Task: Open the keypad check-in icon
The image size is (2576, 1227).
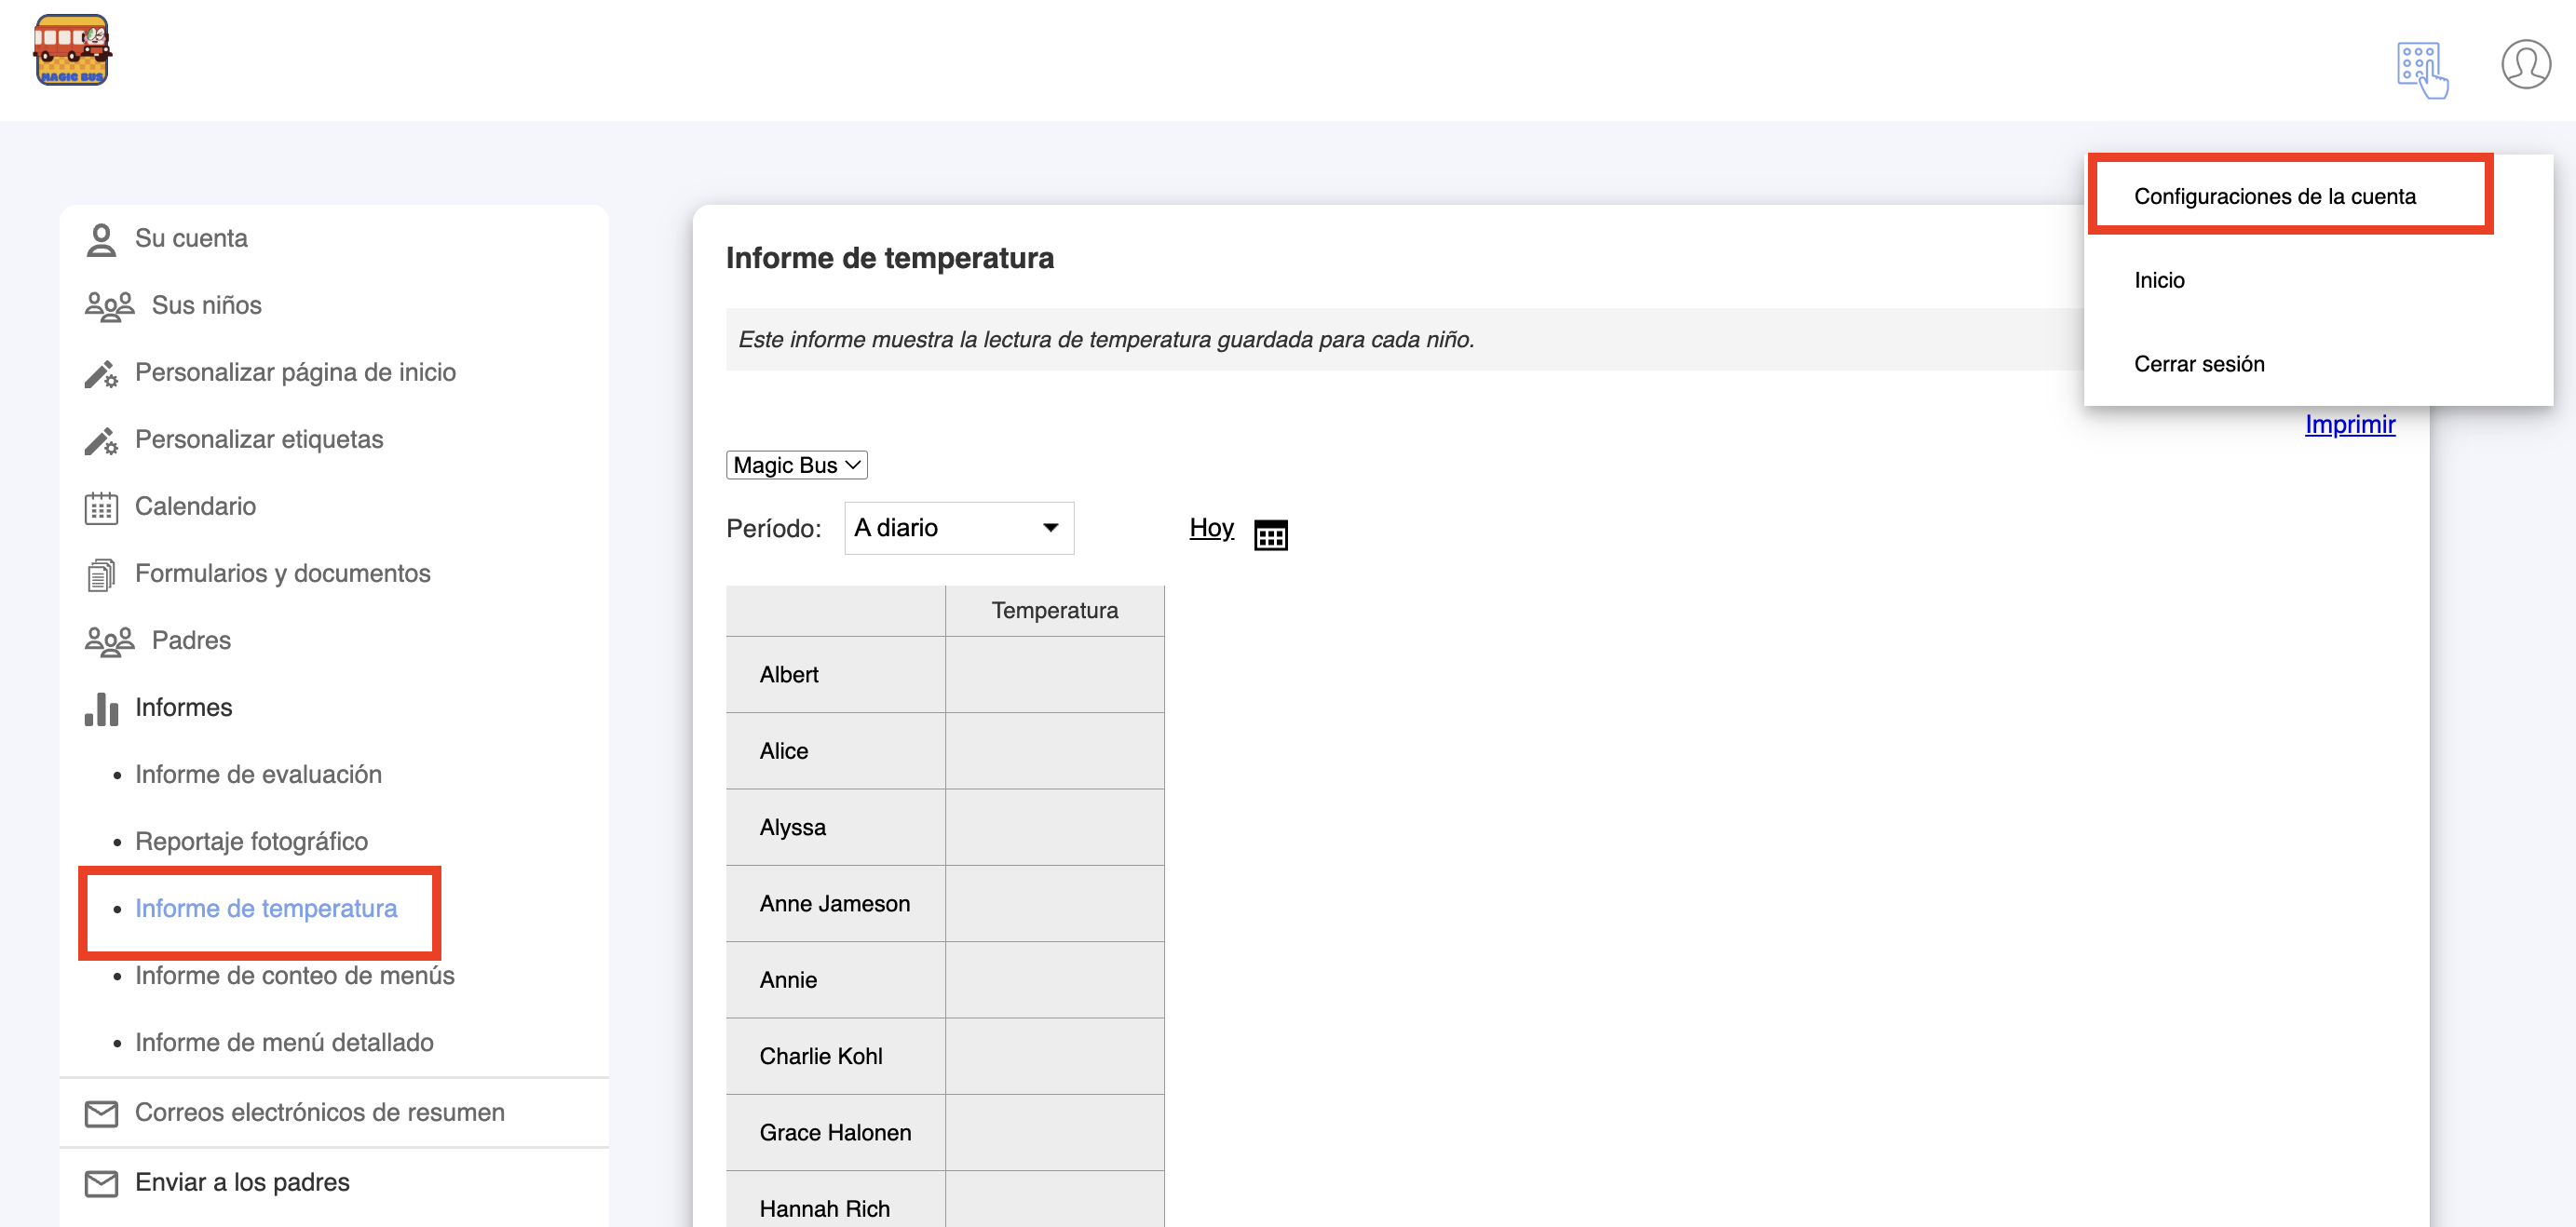Action: coord(2421,69)
